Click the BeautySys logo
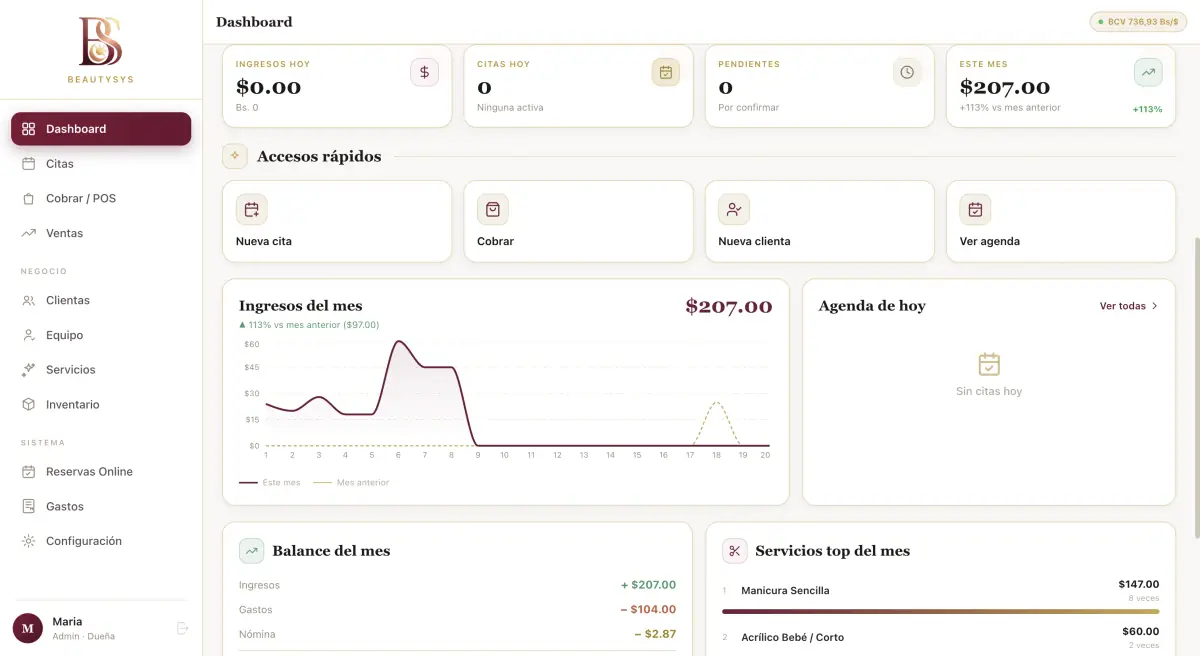 [x=100, y=50]
